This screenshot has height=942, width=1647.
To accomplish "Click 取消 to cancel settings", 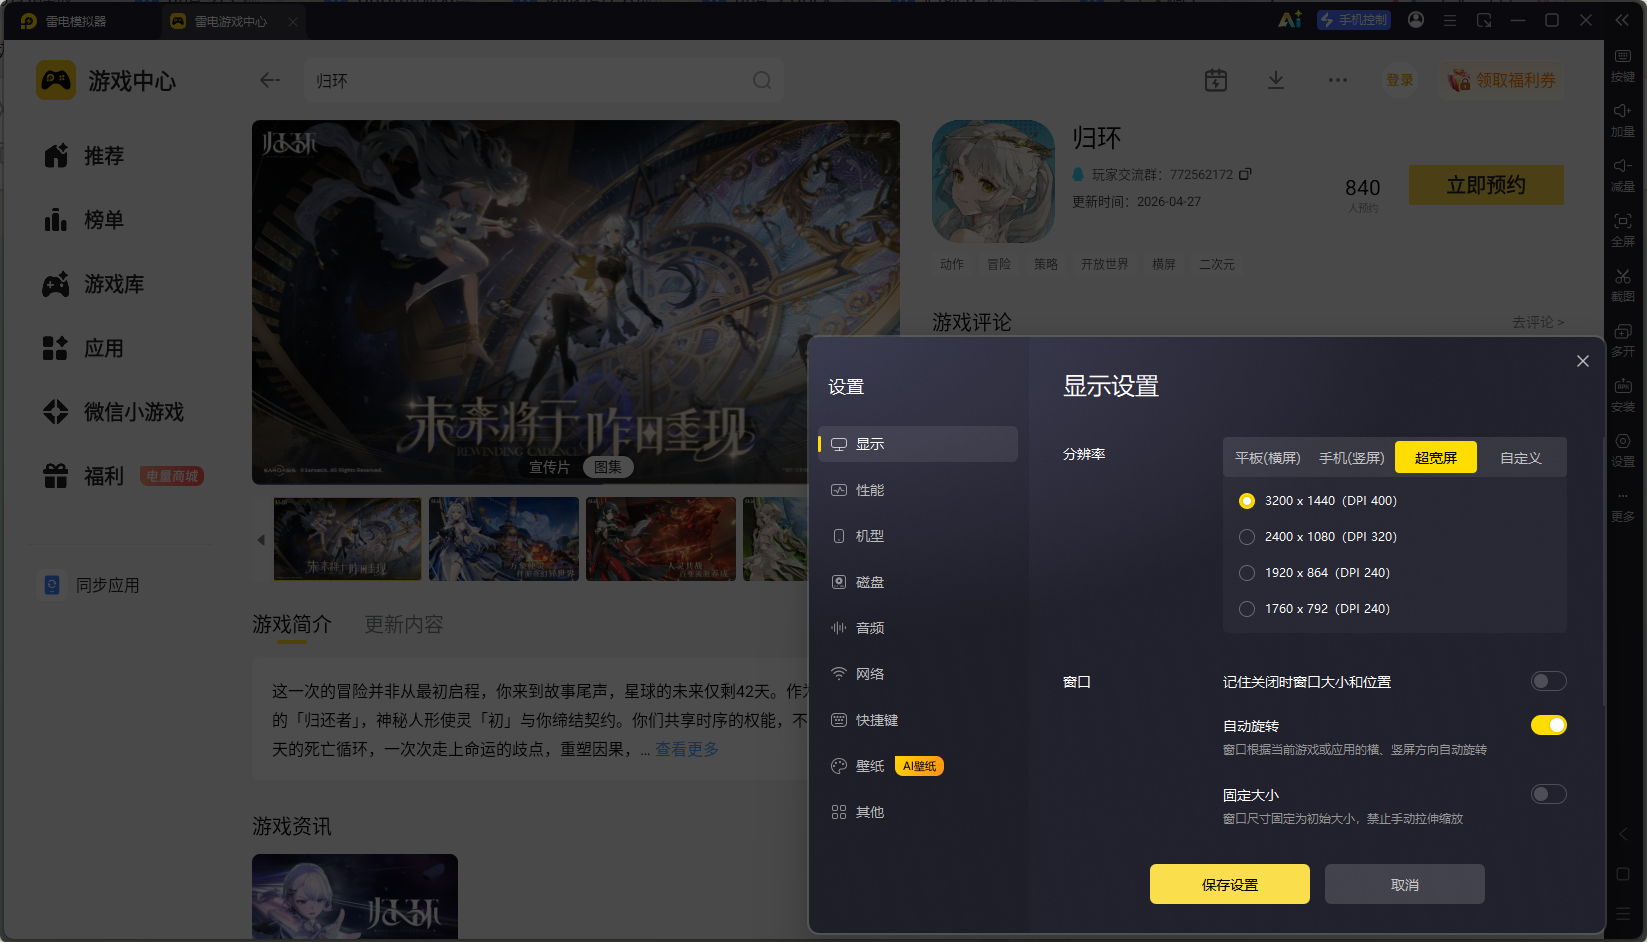I will [1405, 884].
